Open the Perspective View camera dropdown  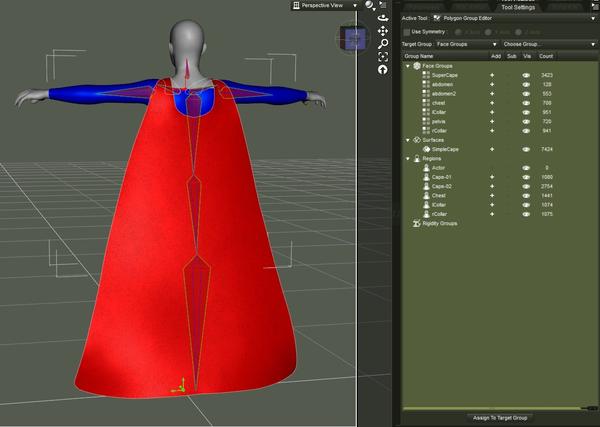325,5
